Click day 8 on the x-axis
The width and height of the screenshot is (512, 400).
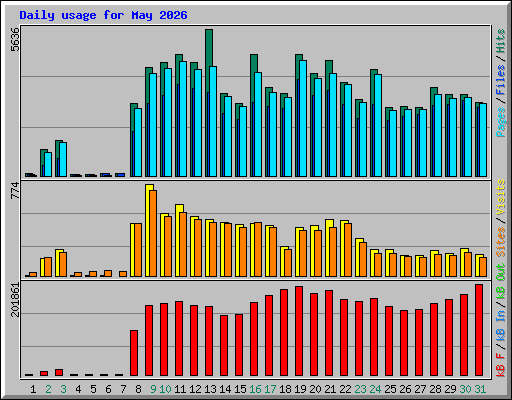[138, 389]
